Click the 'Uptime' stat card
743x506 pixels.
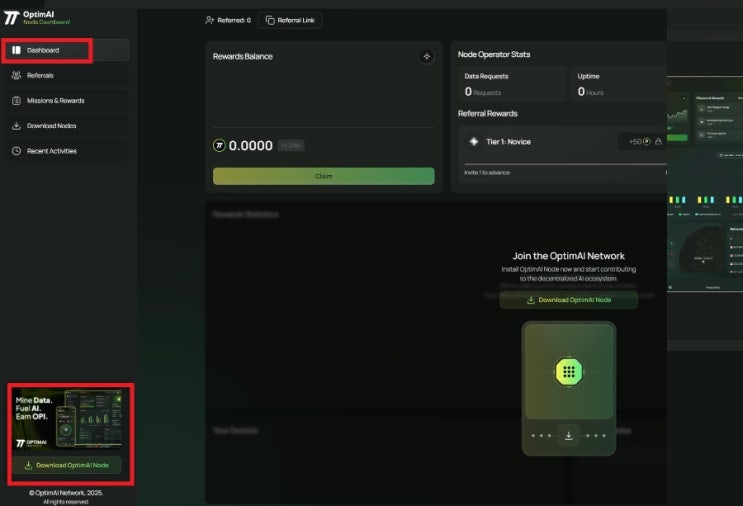pos(618,84)
